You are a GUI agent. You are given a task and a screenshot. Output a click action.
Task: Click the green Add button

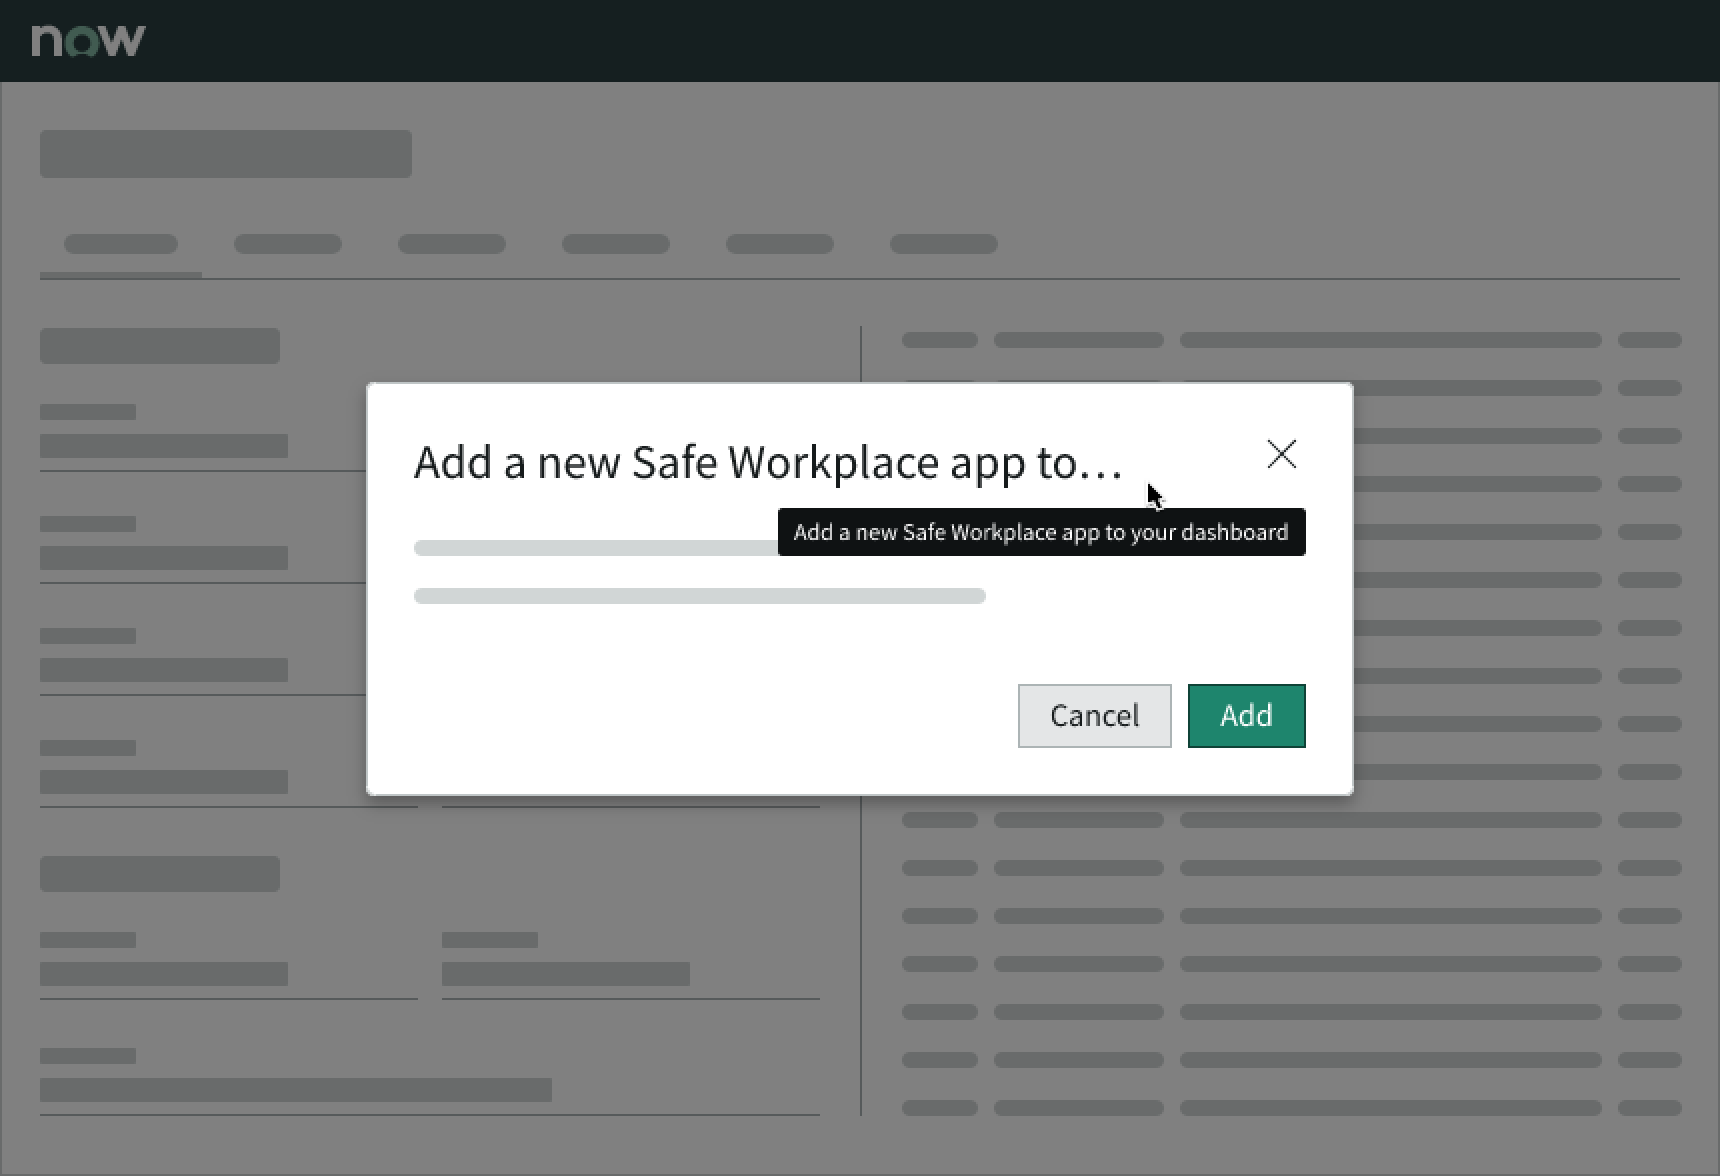tap(1246, 716)
